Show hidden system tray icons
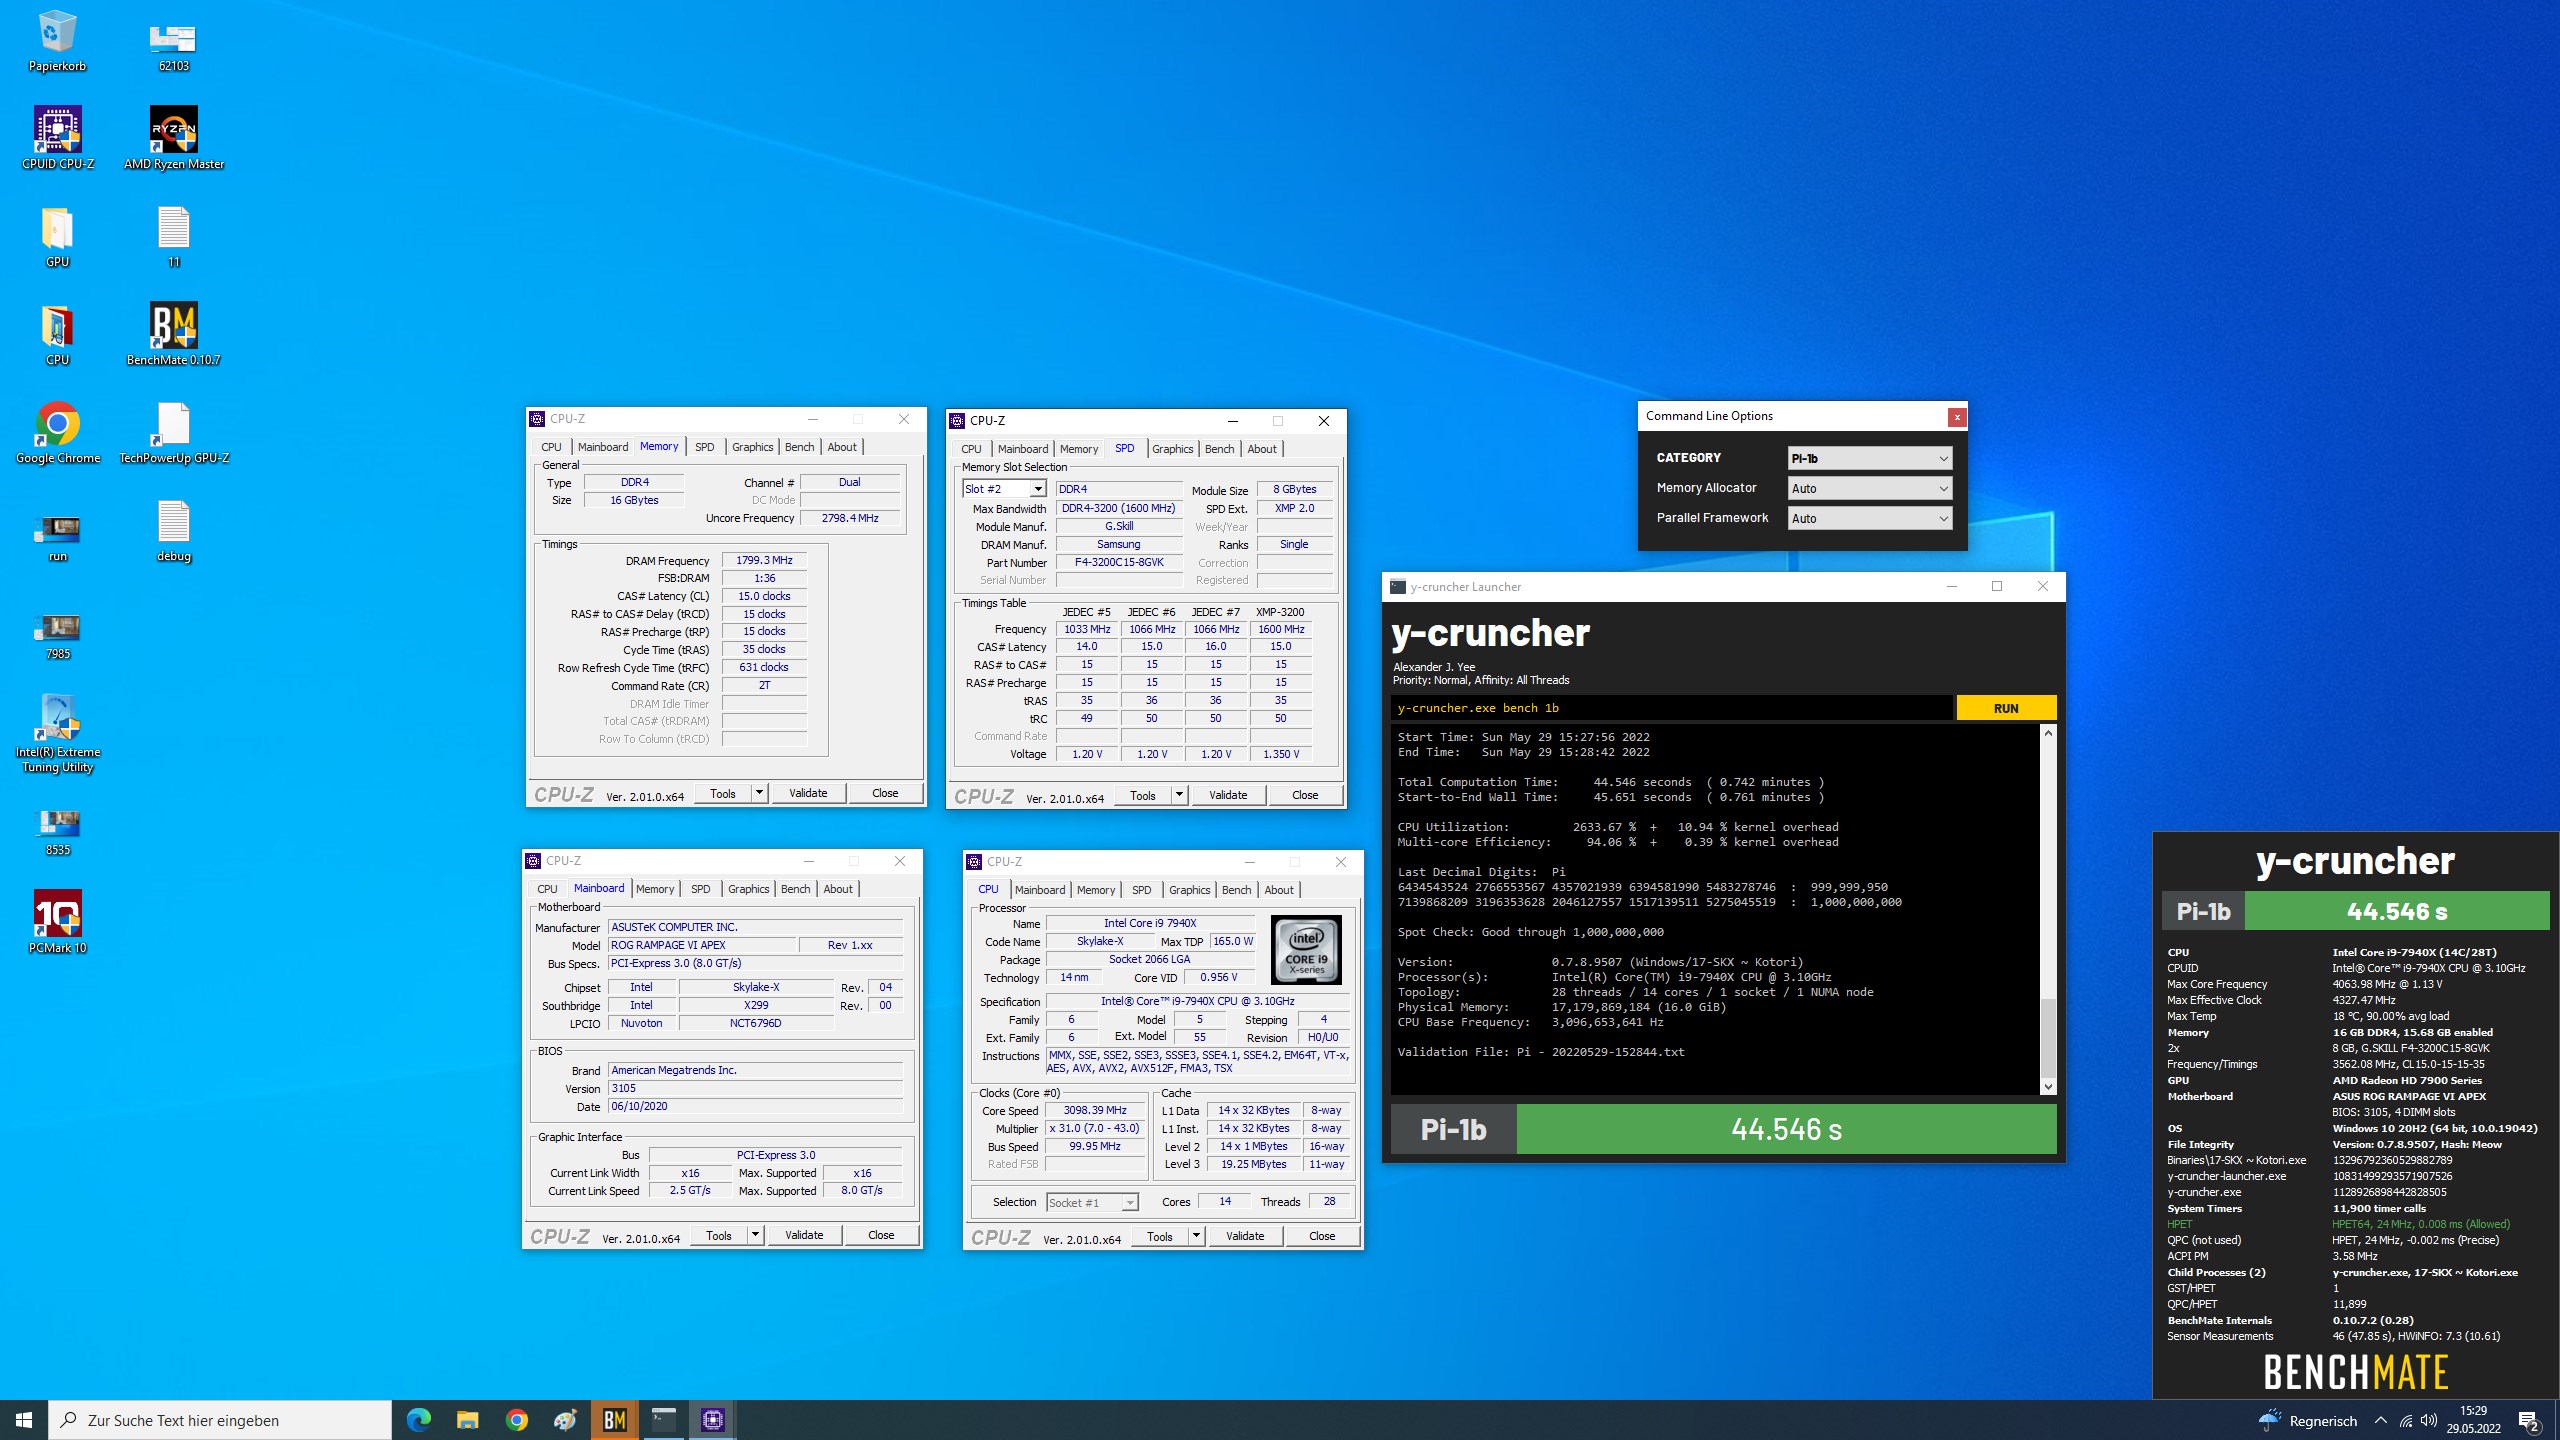Image resolution: width=2560 pixels, height=1440 pixels. tap(2380, 1420)
